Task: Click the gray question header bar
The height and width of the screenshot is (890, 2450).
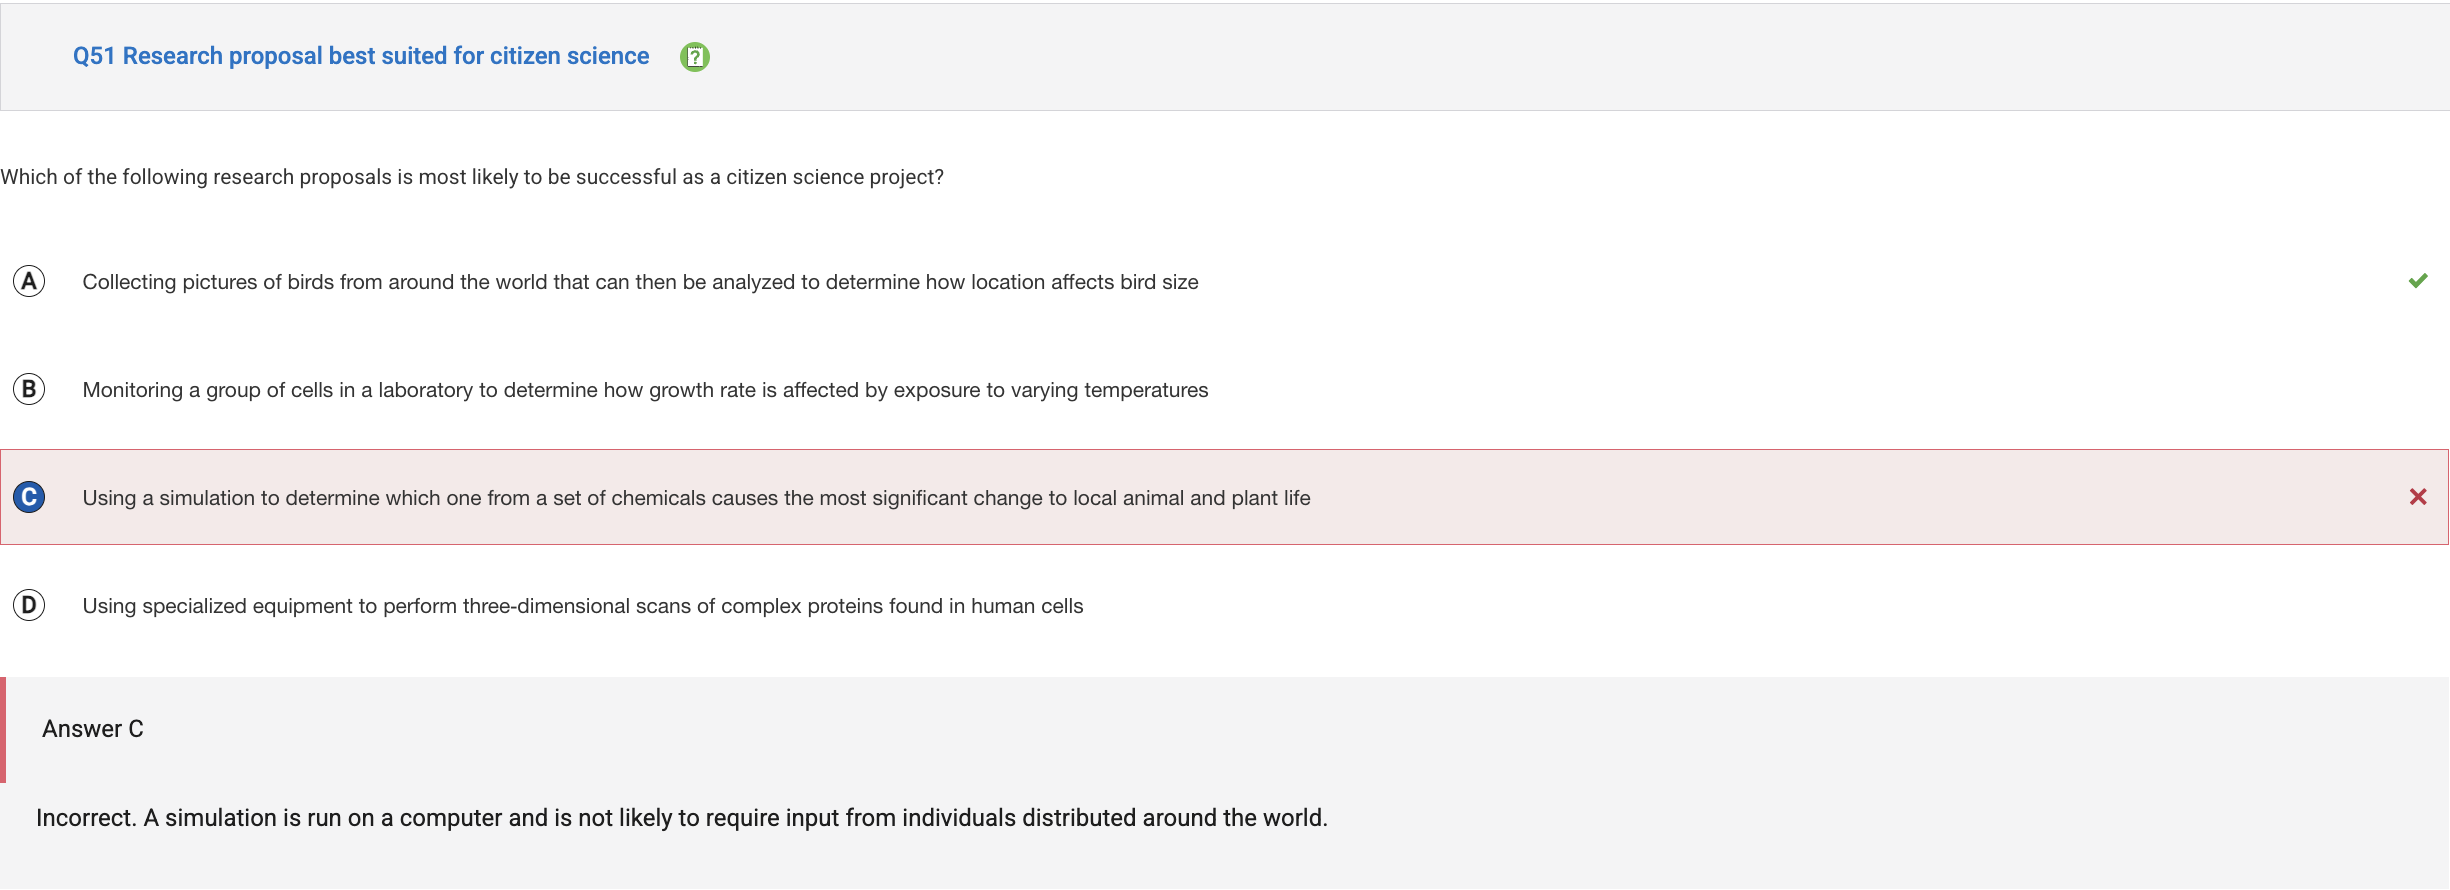Action: [1225, 57]
